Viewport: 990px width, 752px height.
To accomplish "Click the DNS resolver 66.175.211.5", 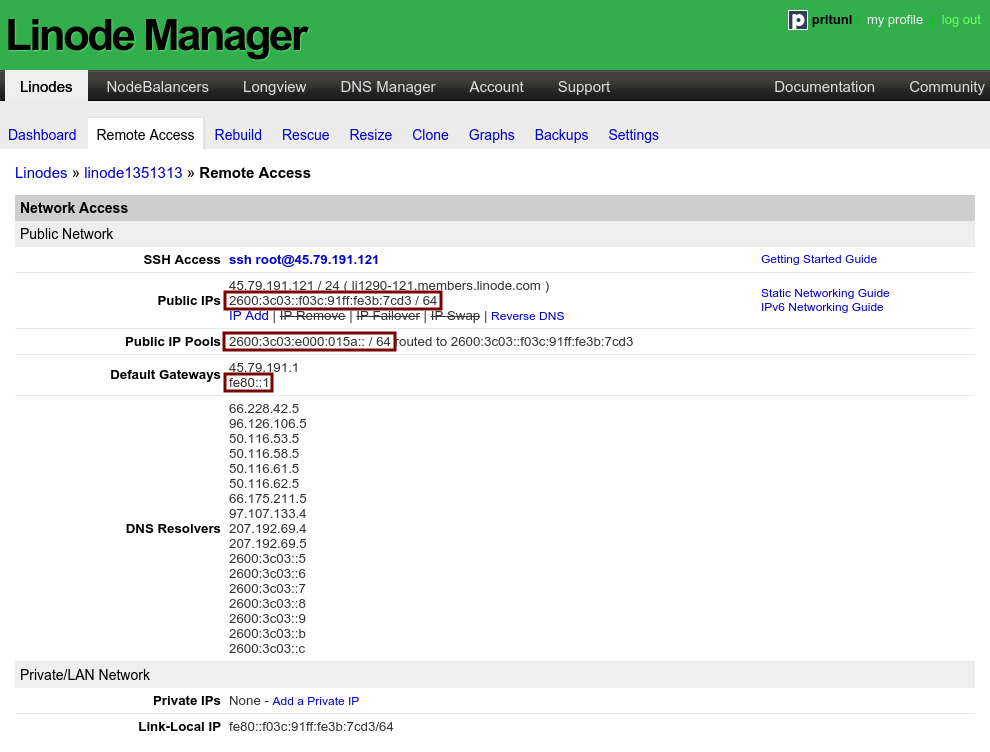I will pyautogui.click(x=268, y=499).
